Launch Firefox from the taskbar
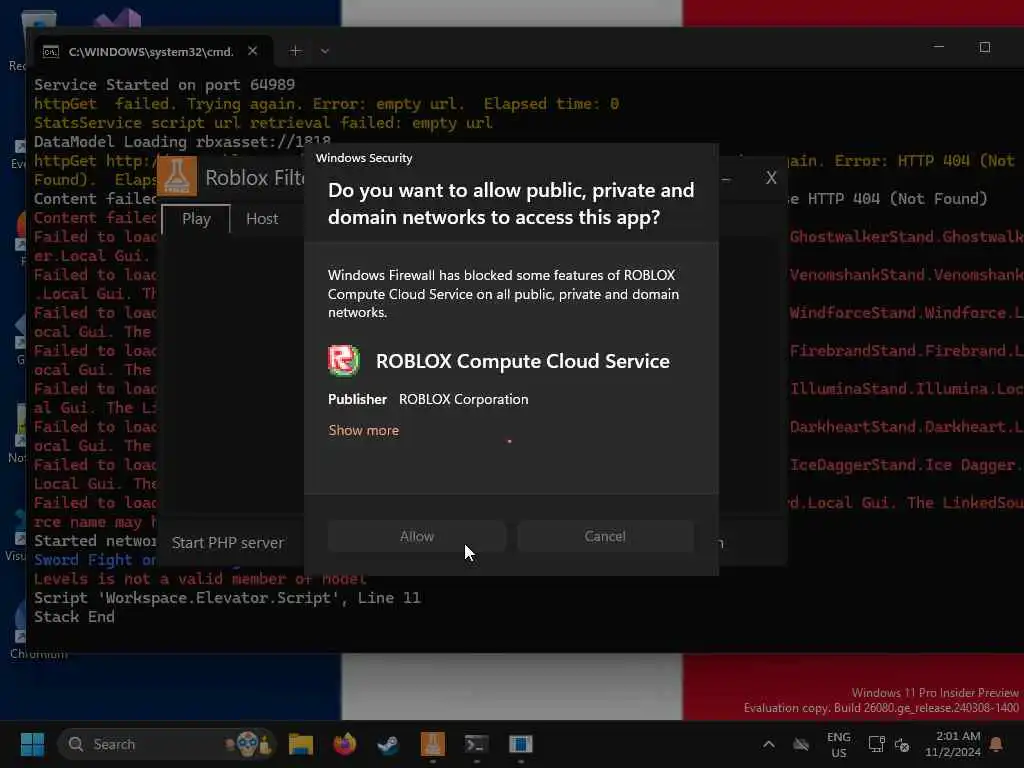 click(x=345, y=744)
